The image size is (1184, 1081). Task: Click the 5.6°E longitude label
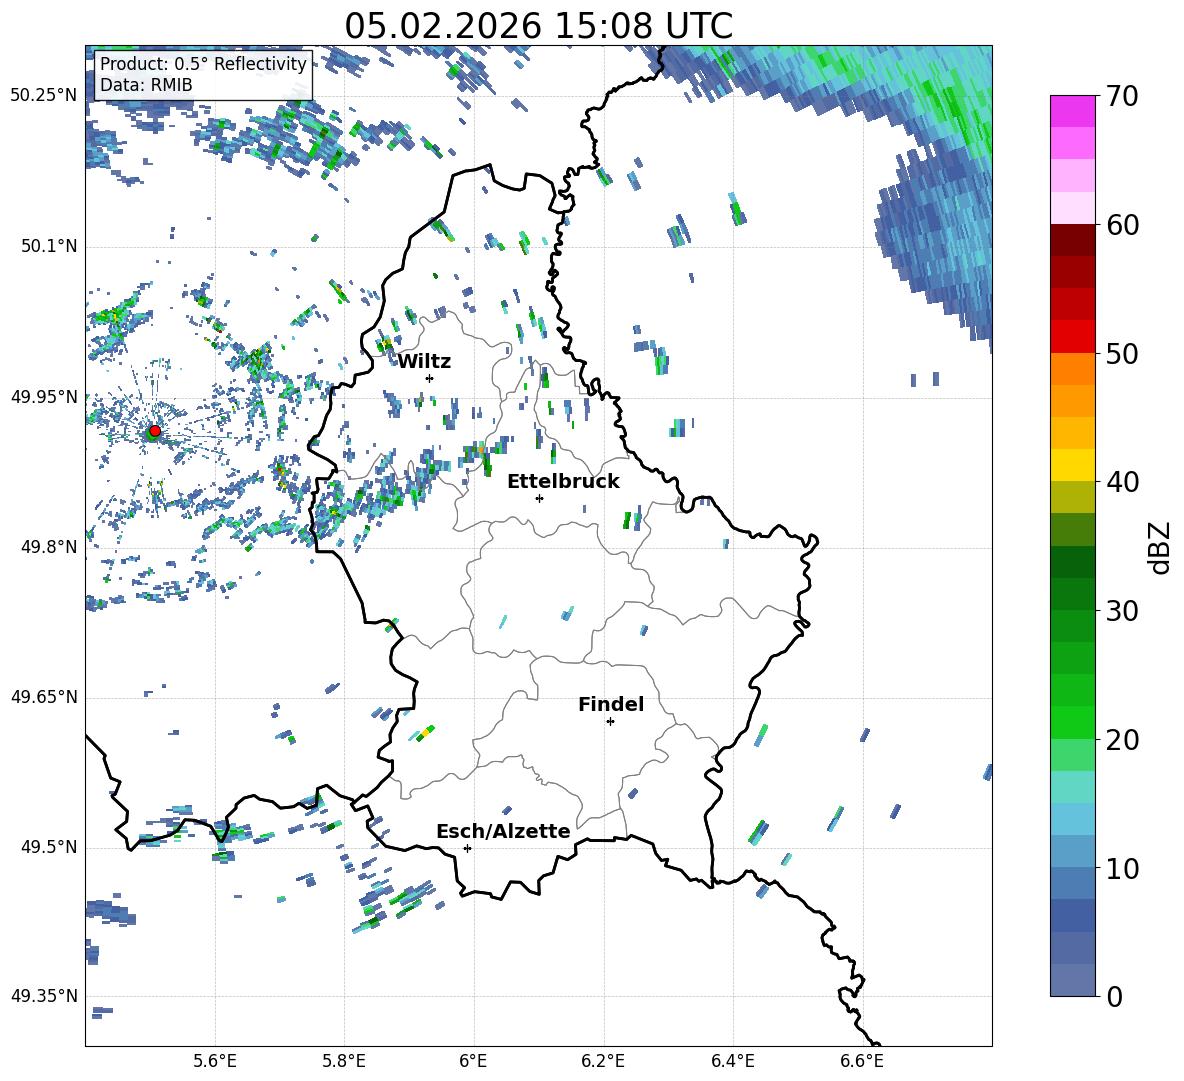point(215,1062)
